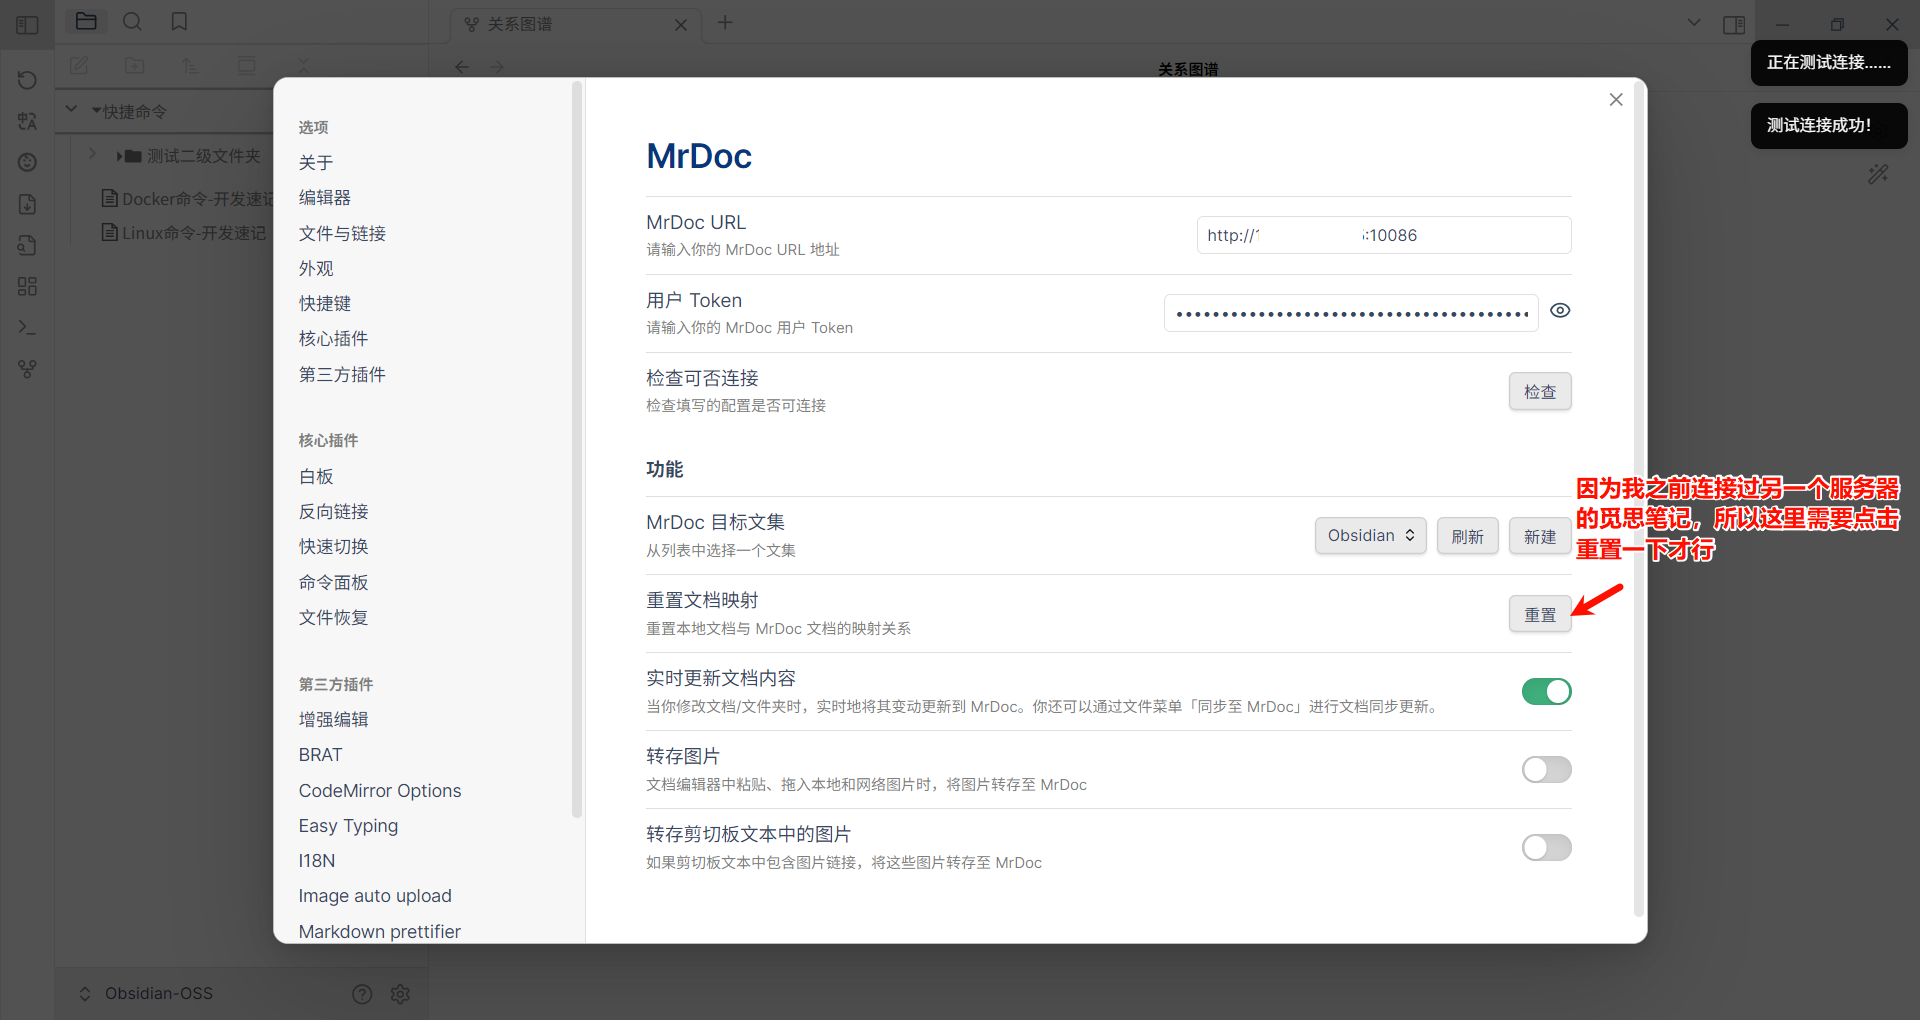This screenshot has height=1020, width=1920.
Task: Click the 刷新 button
Action: 1467,536
